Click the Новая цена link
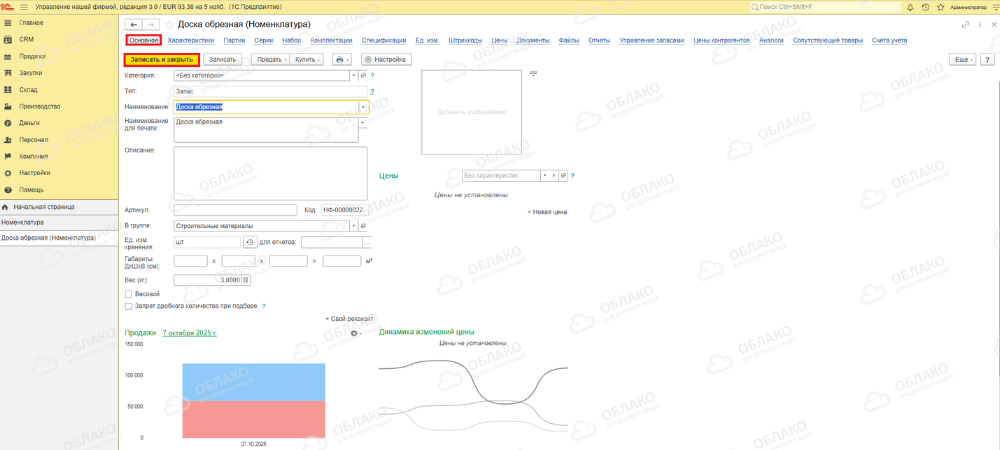This screenshot has height=450, width=1000. [x=548, y=212]
